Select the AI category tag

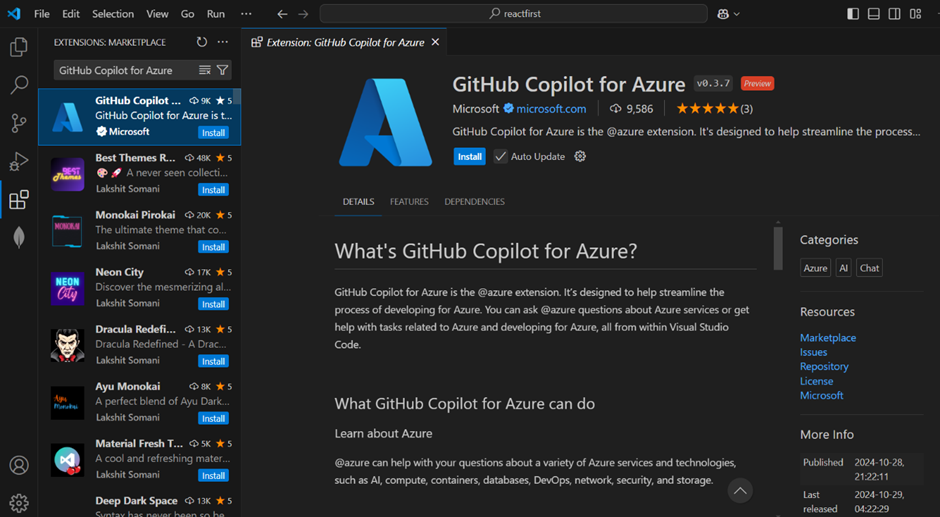click(x=843, y=268)
